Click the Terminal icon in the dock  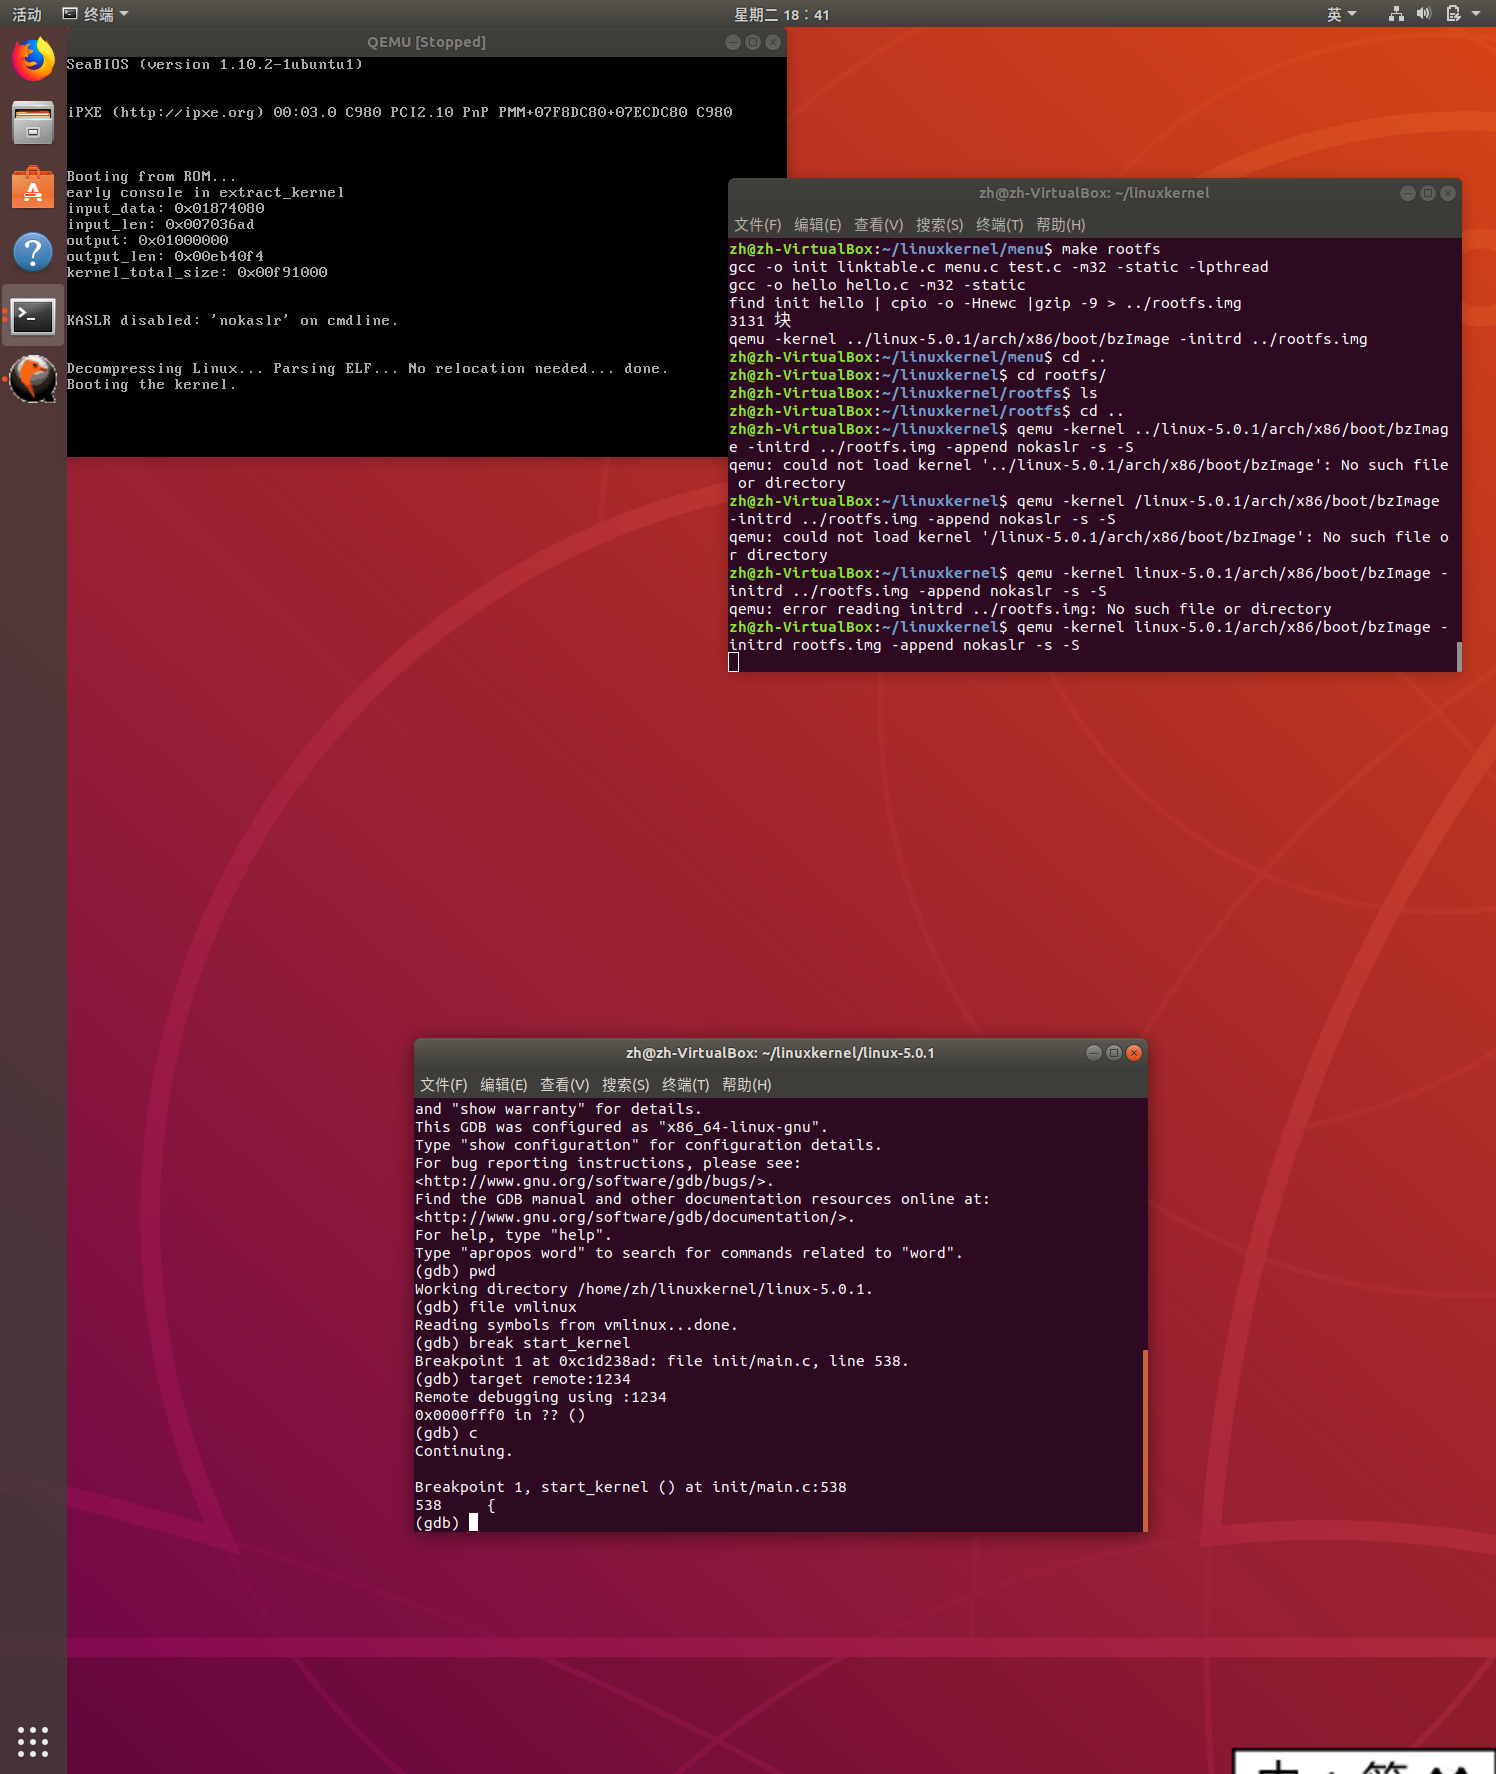click(x=33, y=316)
